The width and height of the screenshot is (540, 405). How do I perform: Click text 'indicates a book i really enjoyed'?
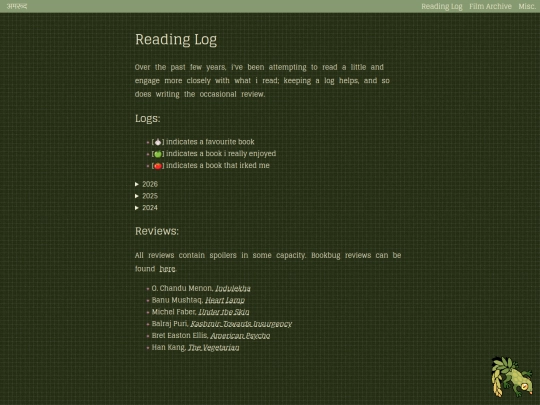221,154
